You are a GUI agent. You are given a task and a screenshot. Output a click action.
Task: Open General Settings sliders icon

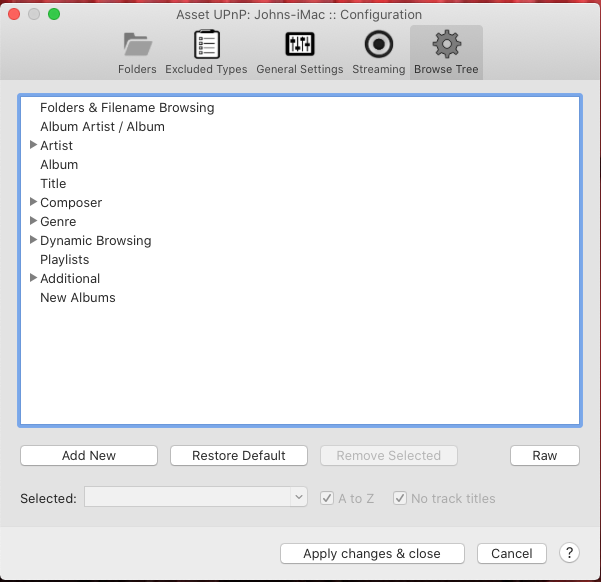[299, 45]
